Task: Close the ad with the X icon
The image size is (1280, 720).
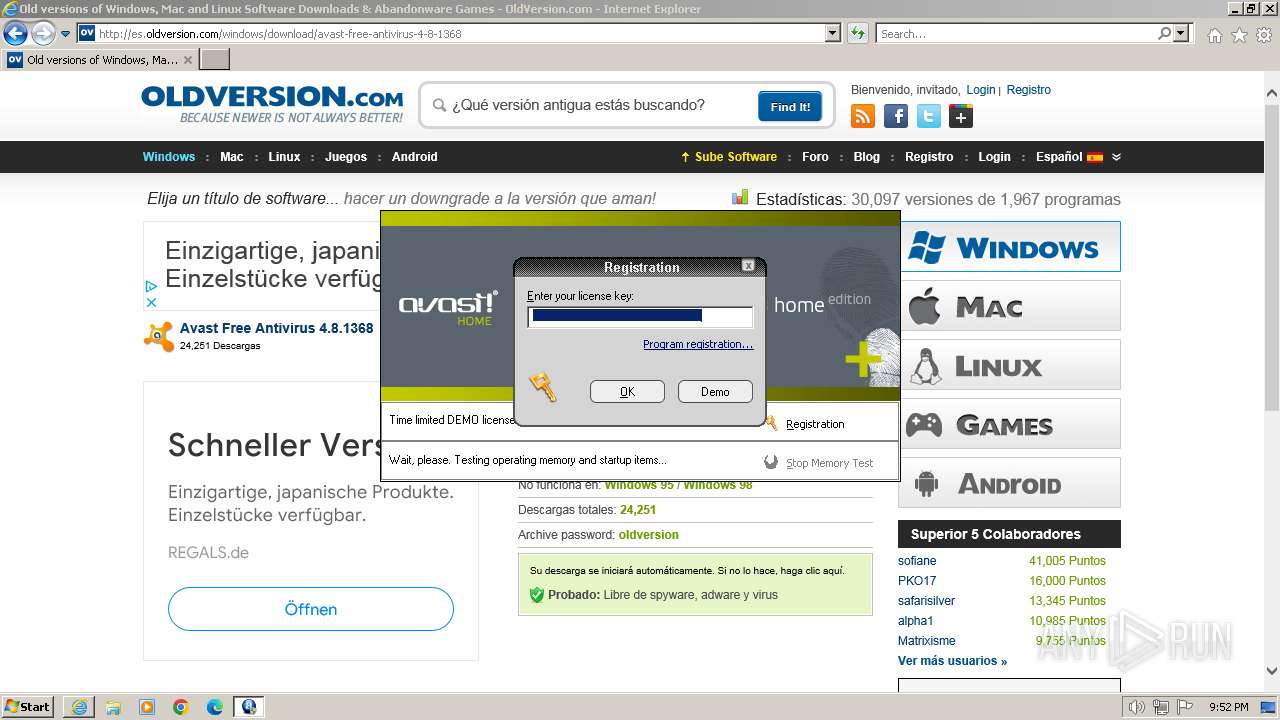Action: pos(151,302)
